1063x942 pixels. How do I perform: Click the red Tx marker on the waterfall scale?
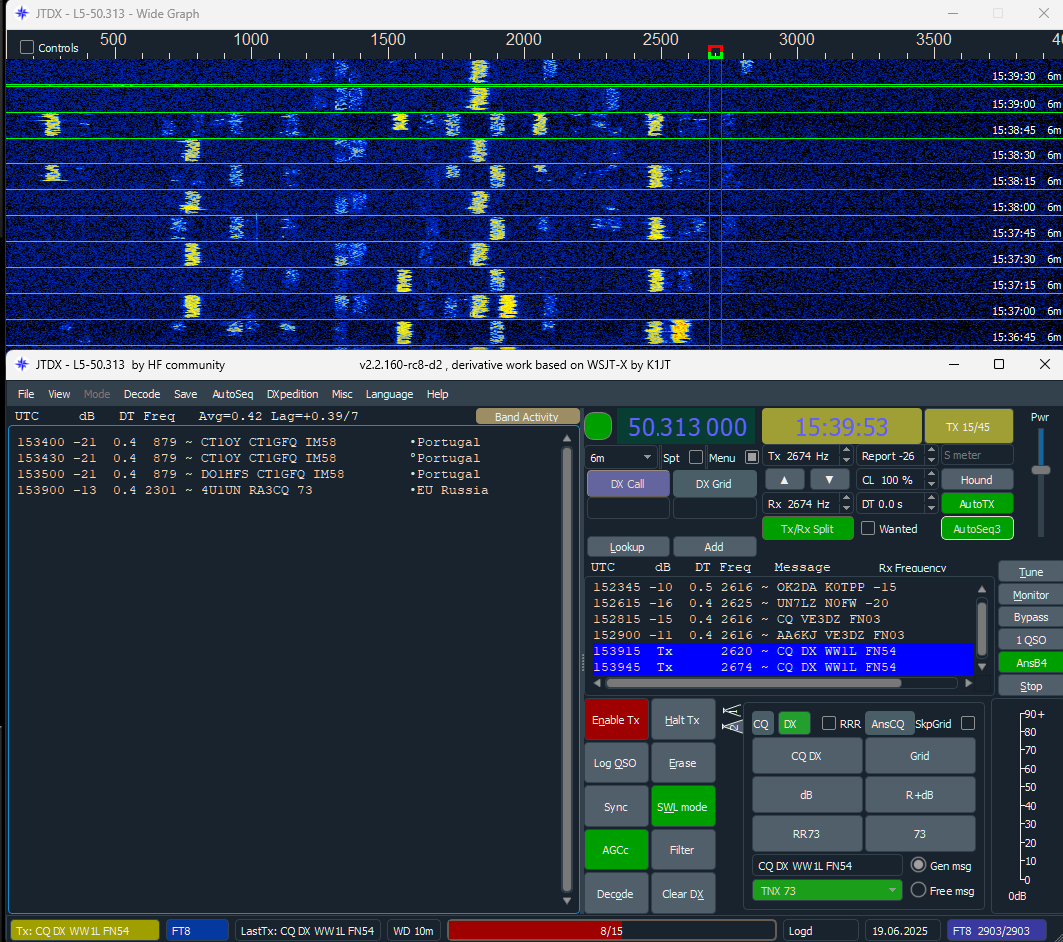[715, 52]
